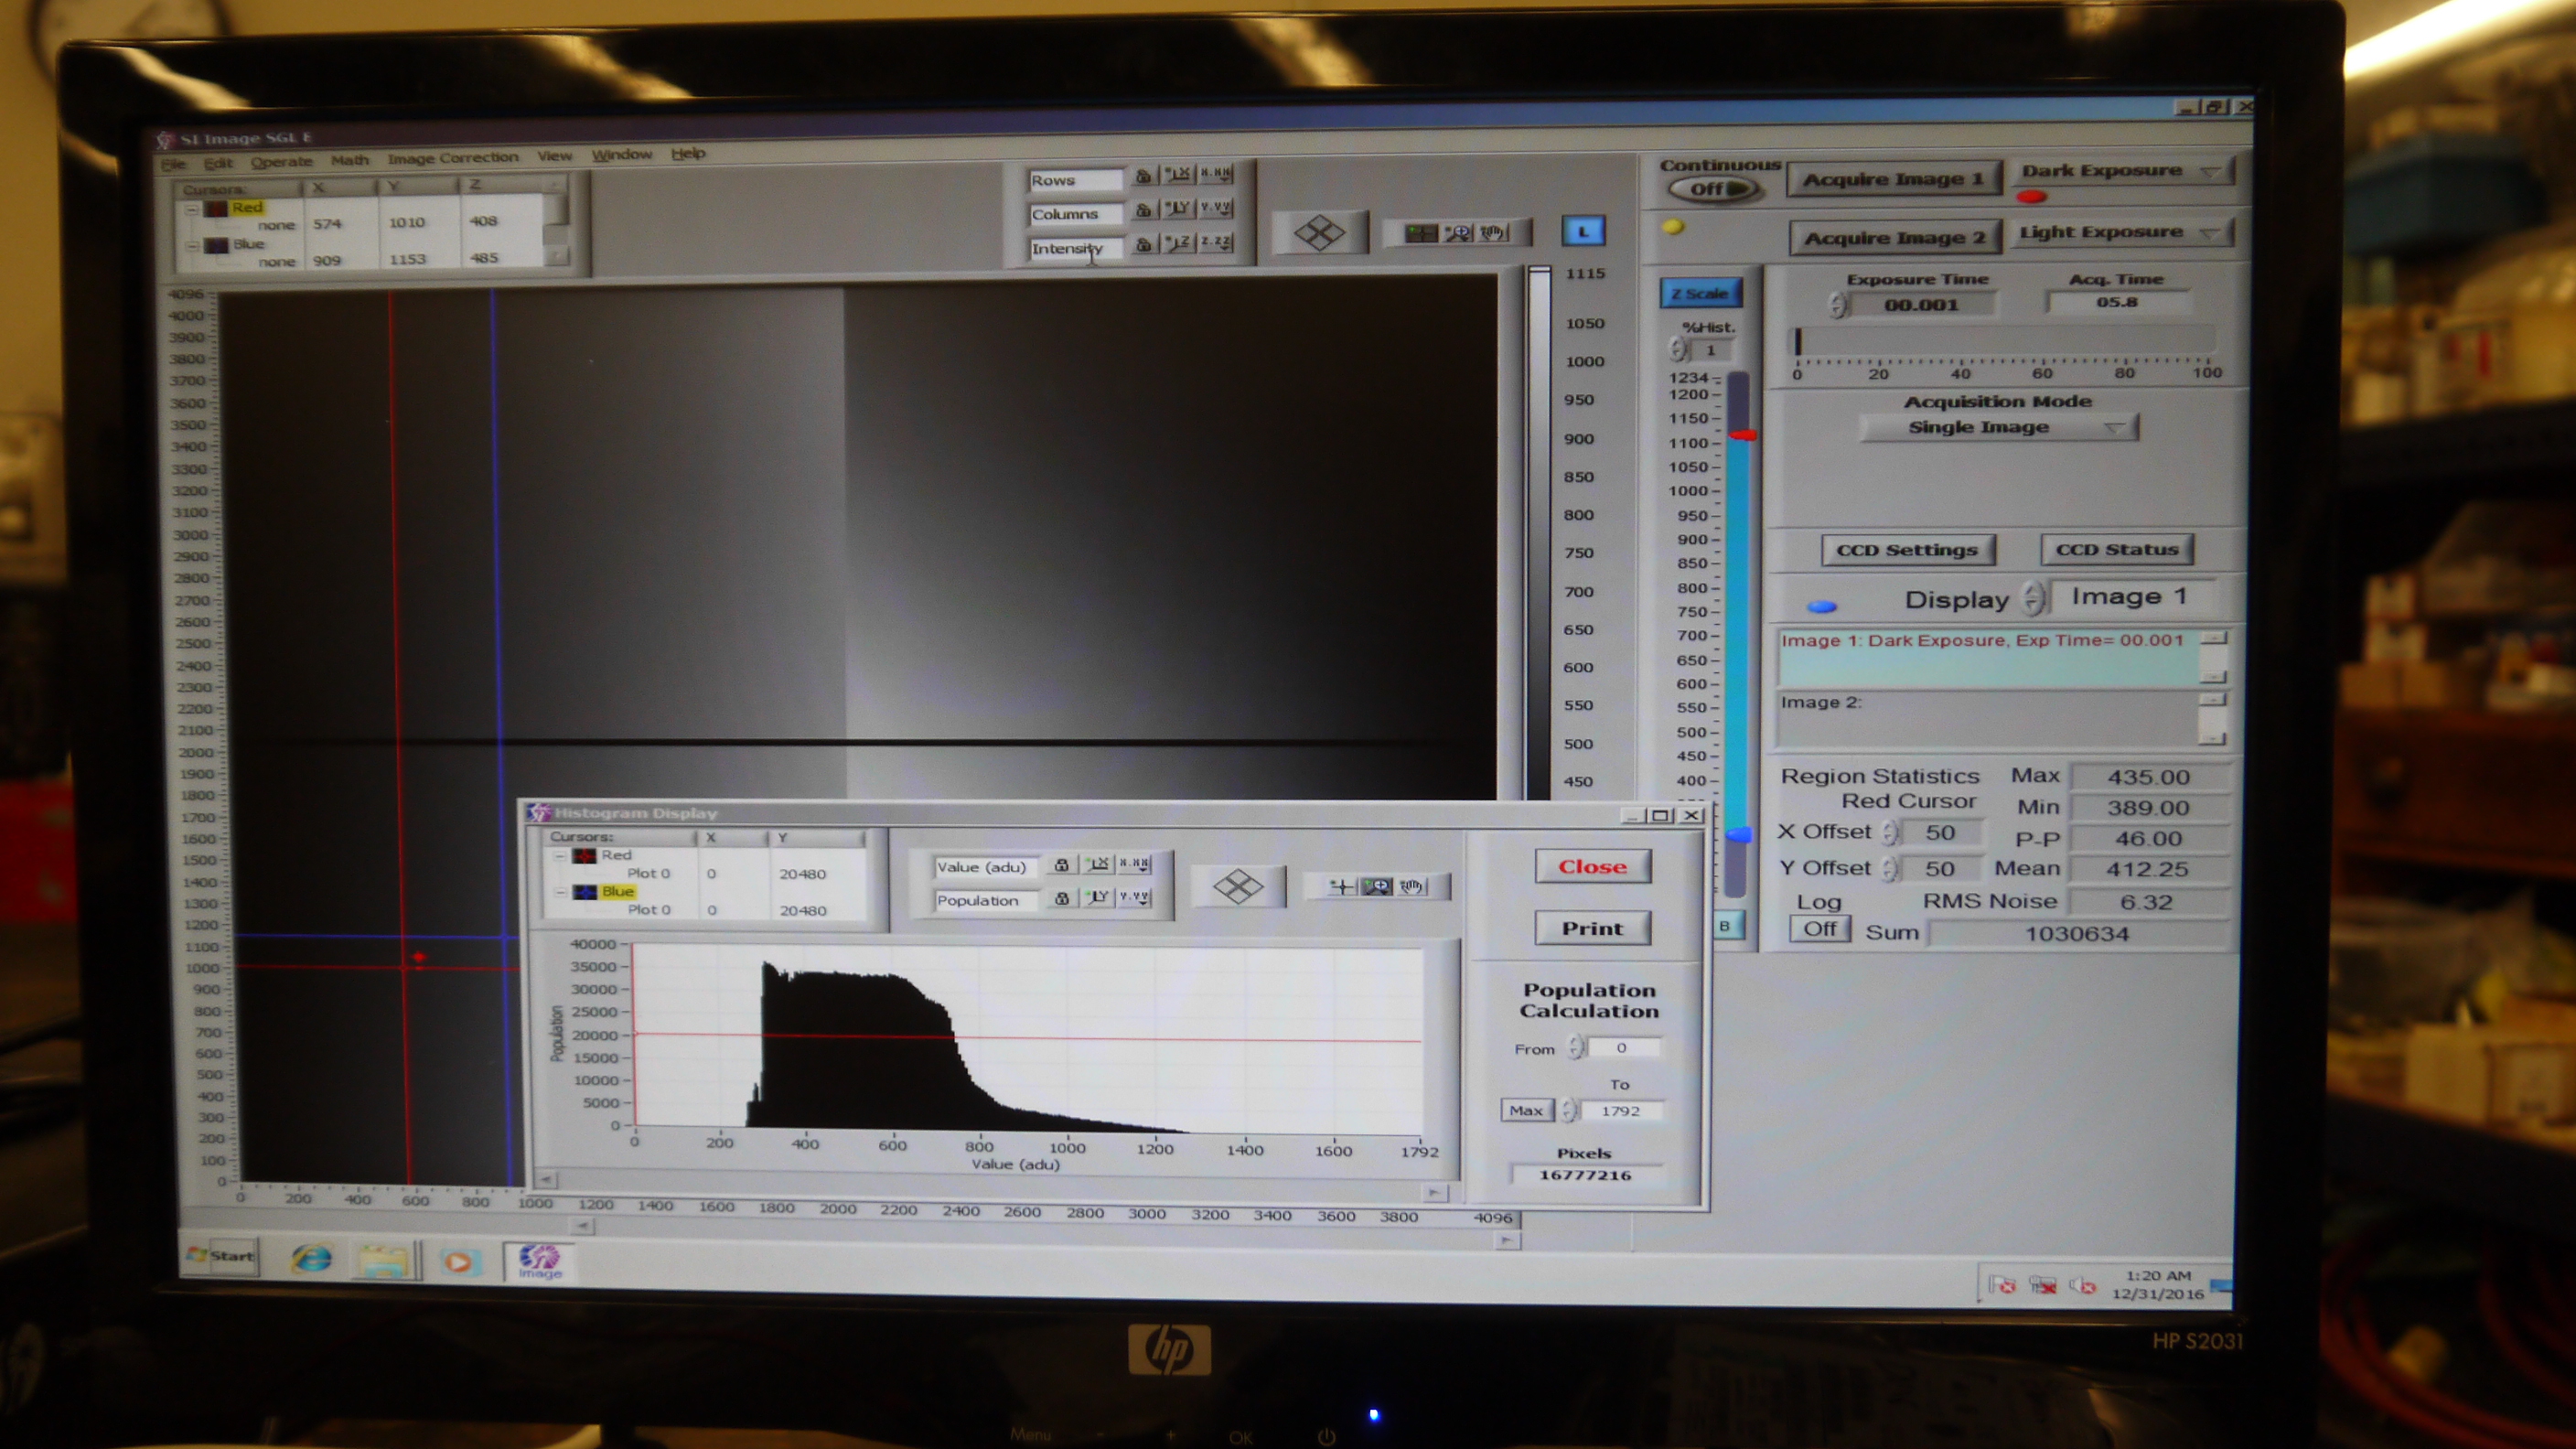
Task: Autoscale the Intensity Z axis once
Action: [x=1179, y=243]
